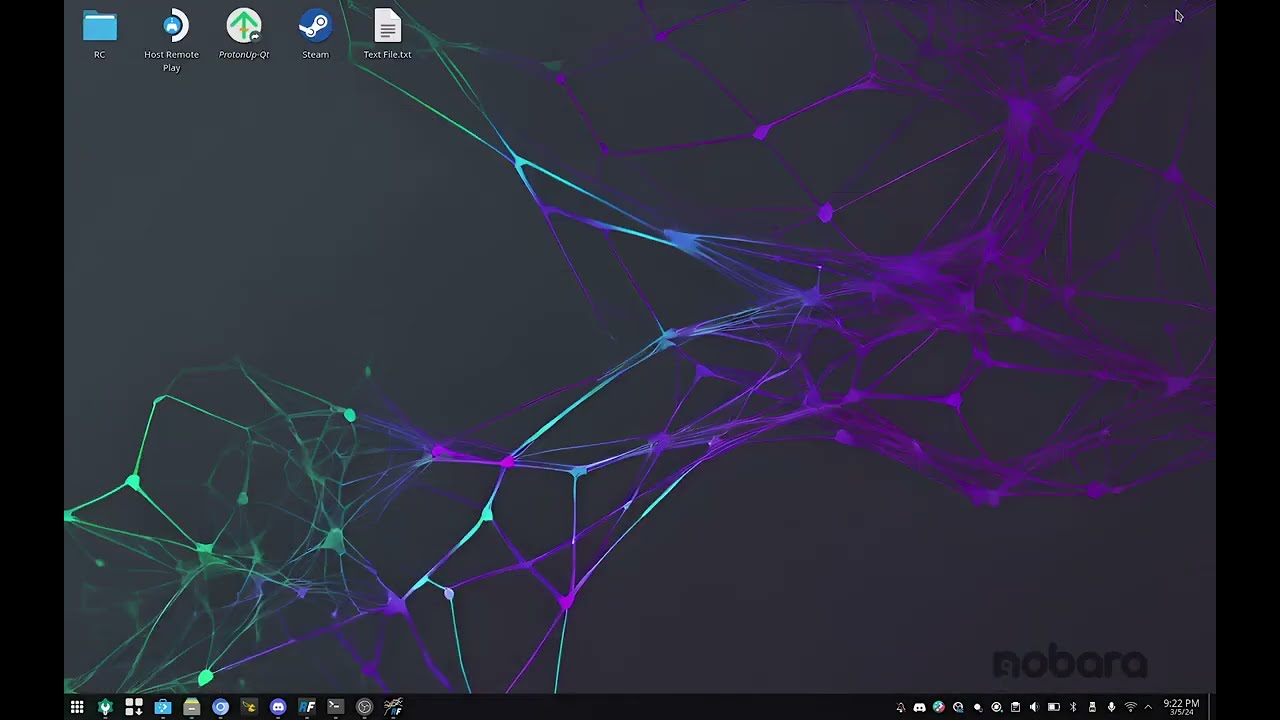Image resolution: width=1280 pixels, height=720 pixels.
Task: Open Wi-Fi networks in system tray
Action: click(1131, 707)
